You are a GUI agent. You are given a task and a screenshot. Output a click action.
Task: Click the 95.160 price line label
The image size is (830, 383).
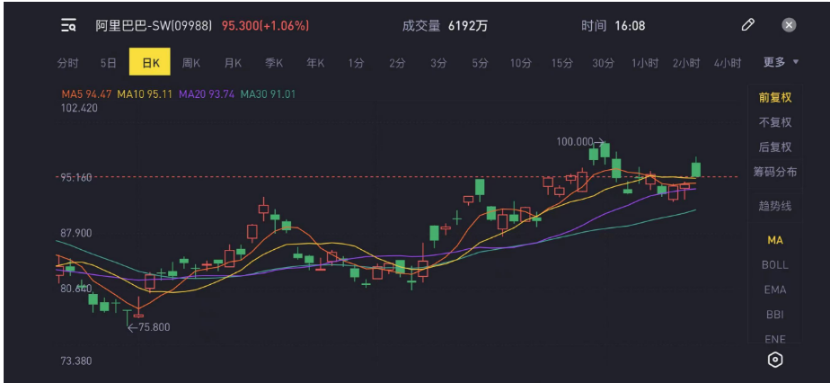[x=76, y=177]
